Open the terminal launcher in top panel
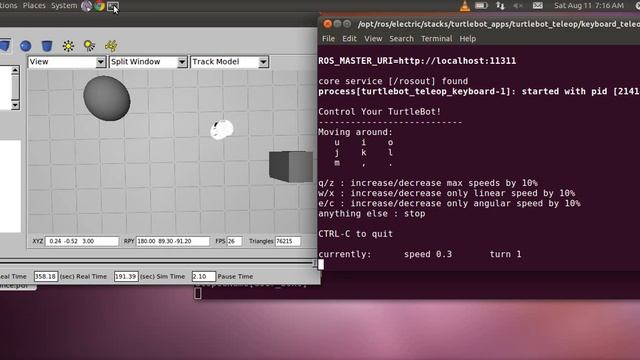Viewport: 640px width, 360px height. point(113,6)
